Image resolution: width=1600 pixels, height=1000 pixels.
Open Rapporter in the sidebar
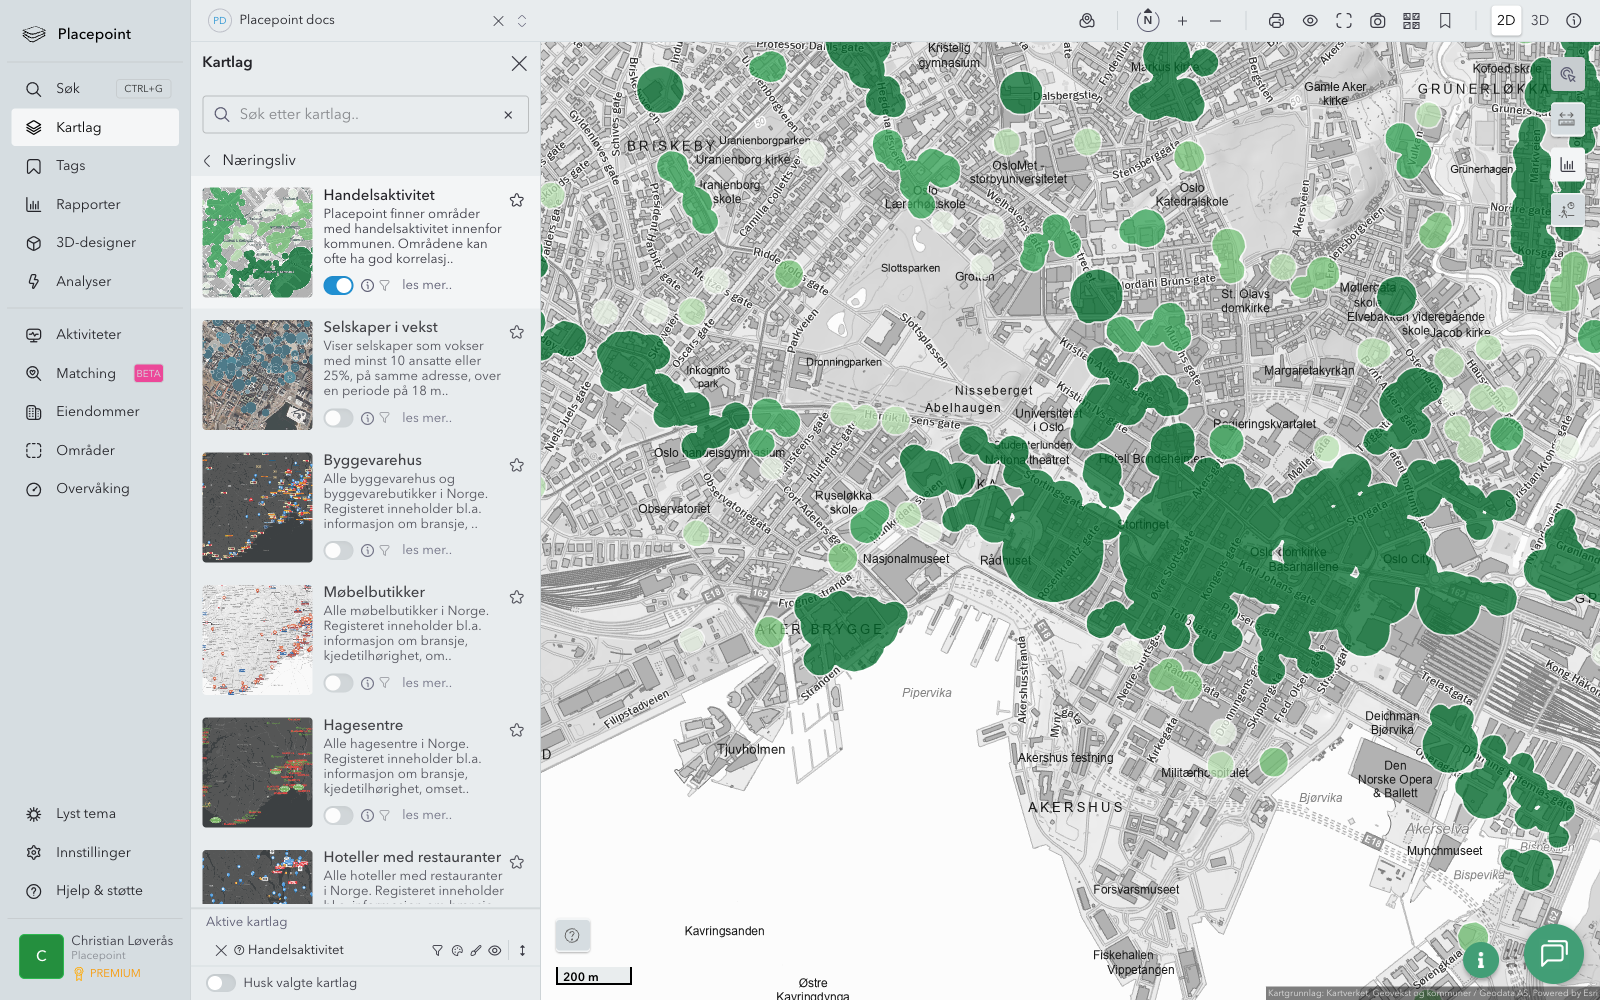click(88, 204)
